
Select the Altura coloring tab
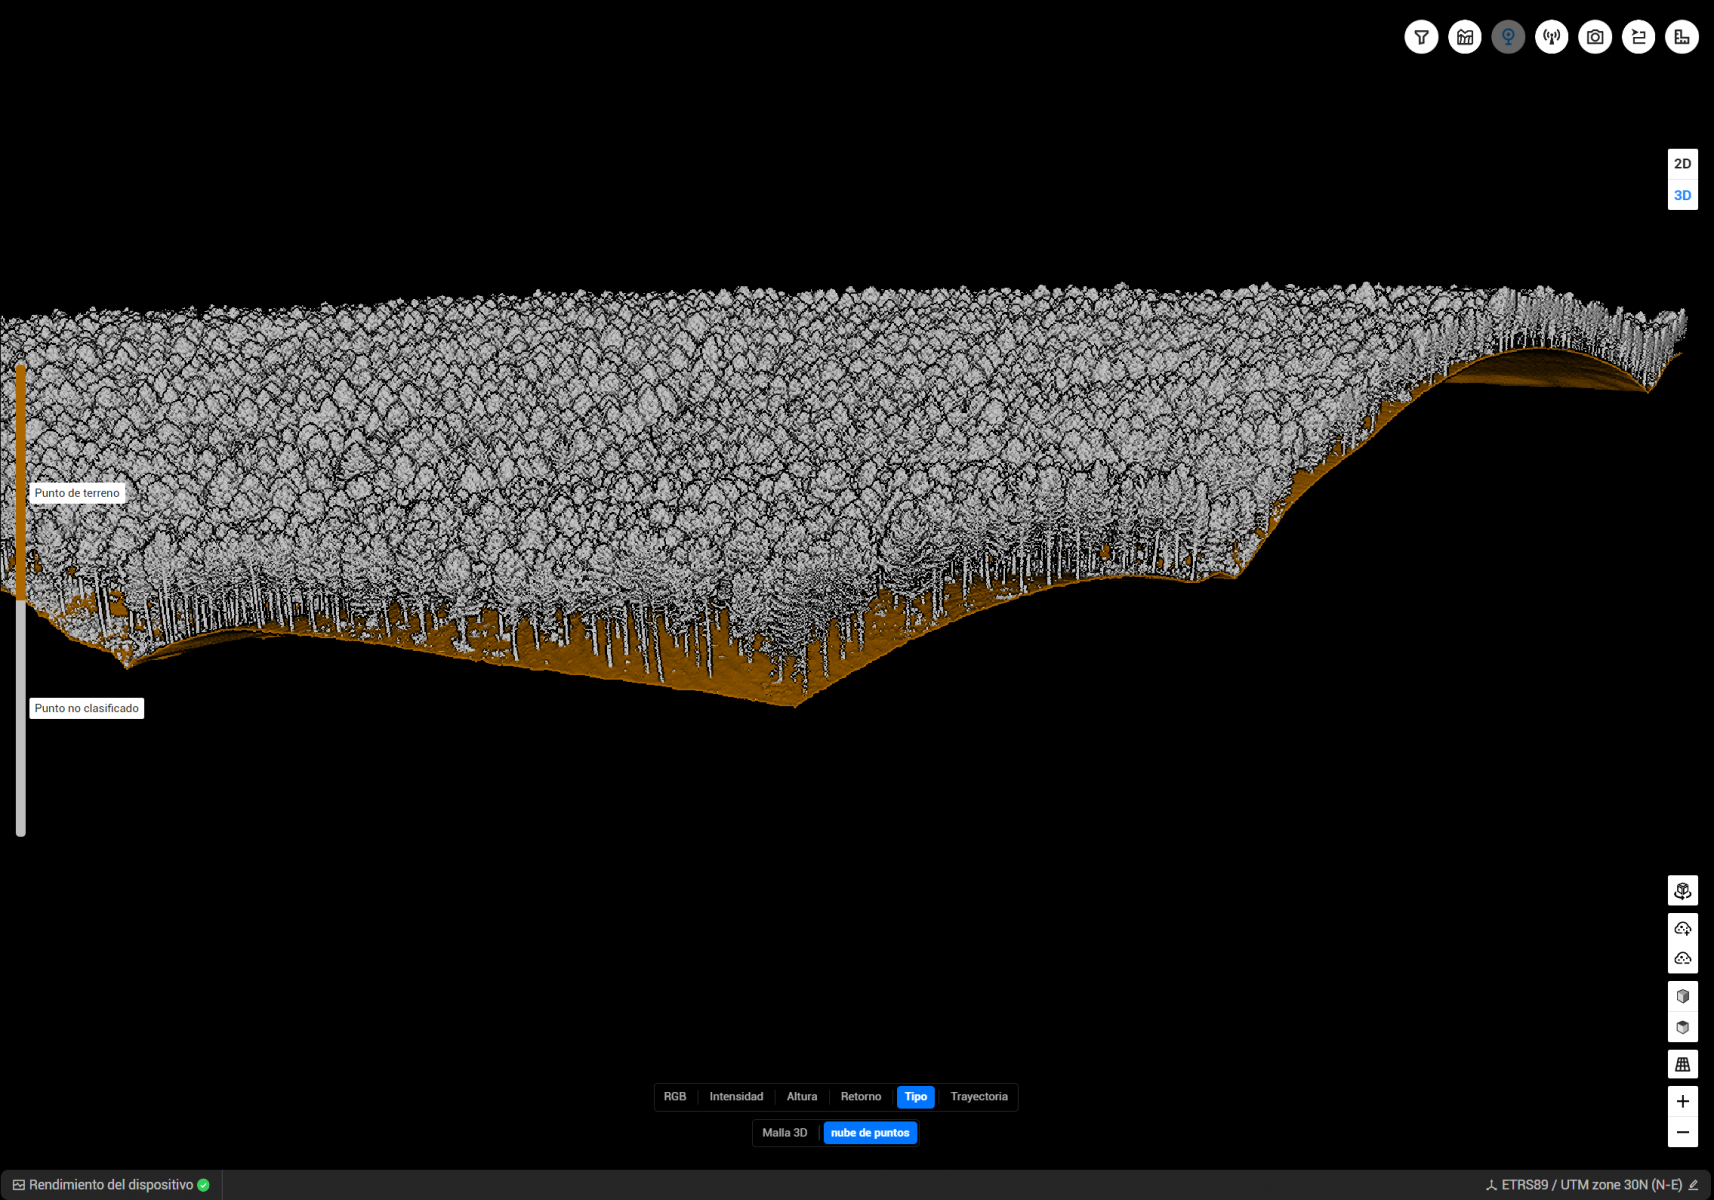coord(801,1097)
